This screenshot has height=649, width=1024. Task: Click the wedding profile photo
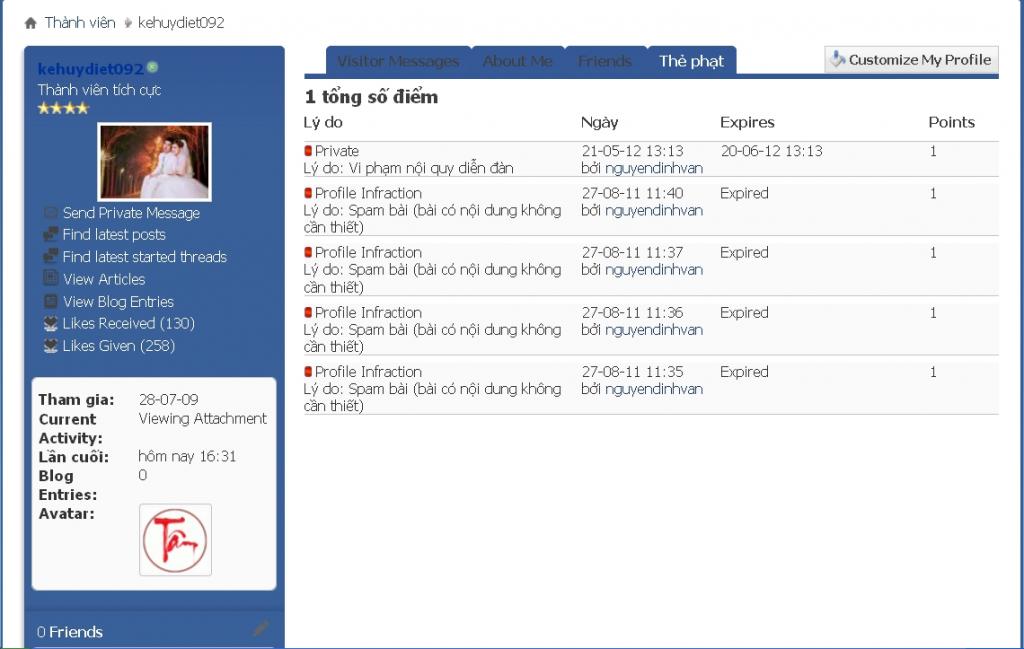click(154, 162)
